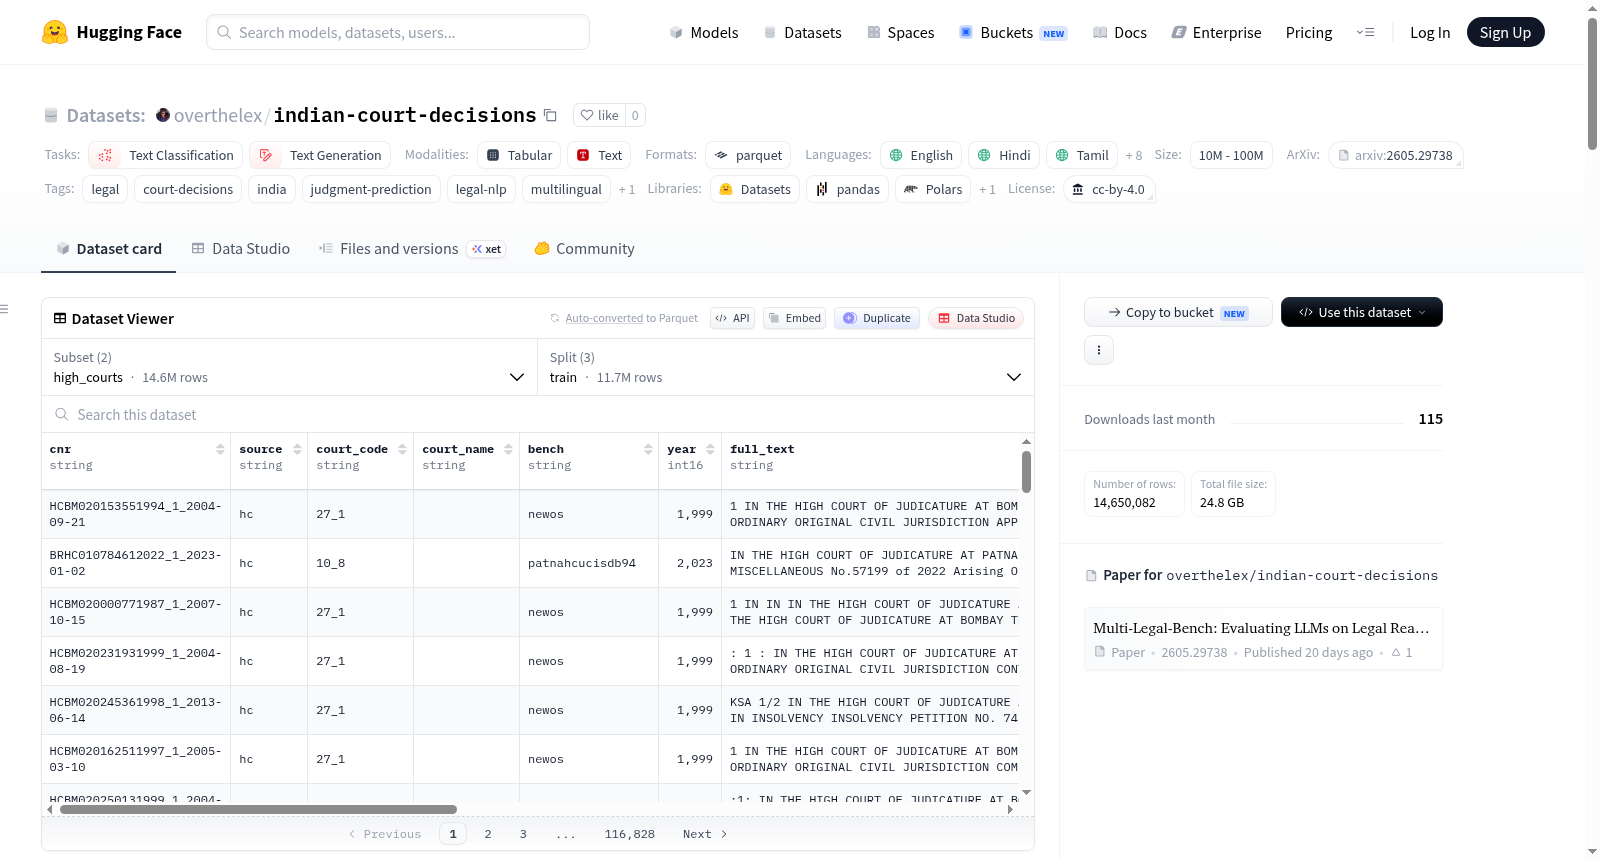Expand the +1 more tags
Viewport: 1600px width, 861px height.
[x=627, y=190]
